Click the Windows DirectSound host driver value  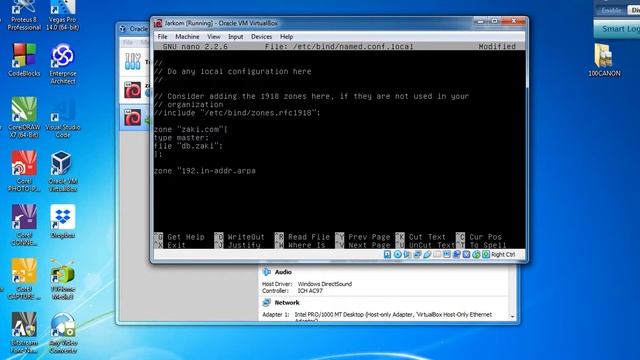pos(324,284)
